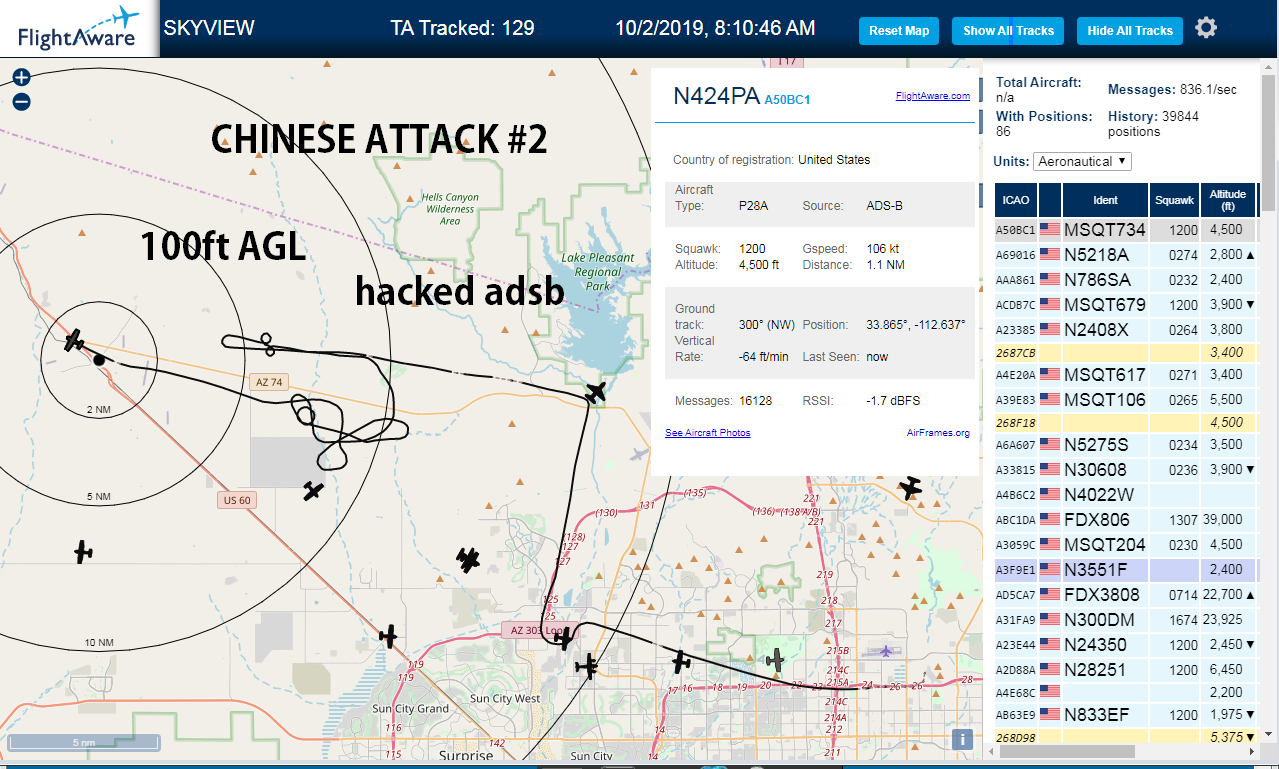Click the SKYVIEW header title
Viewport: 1279px width, 769px height.
[x=209, y=28]
